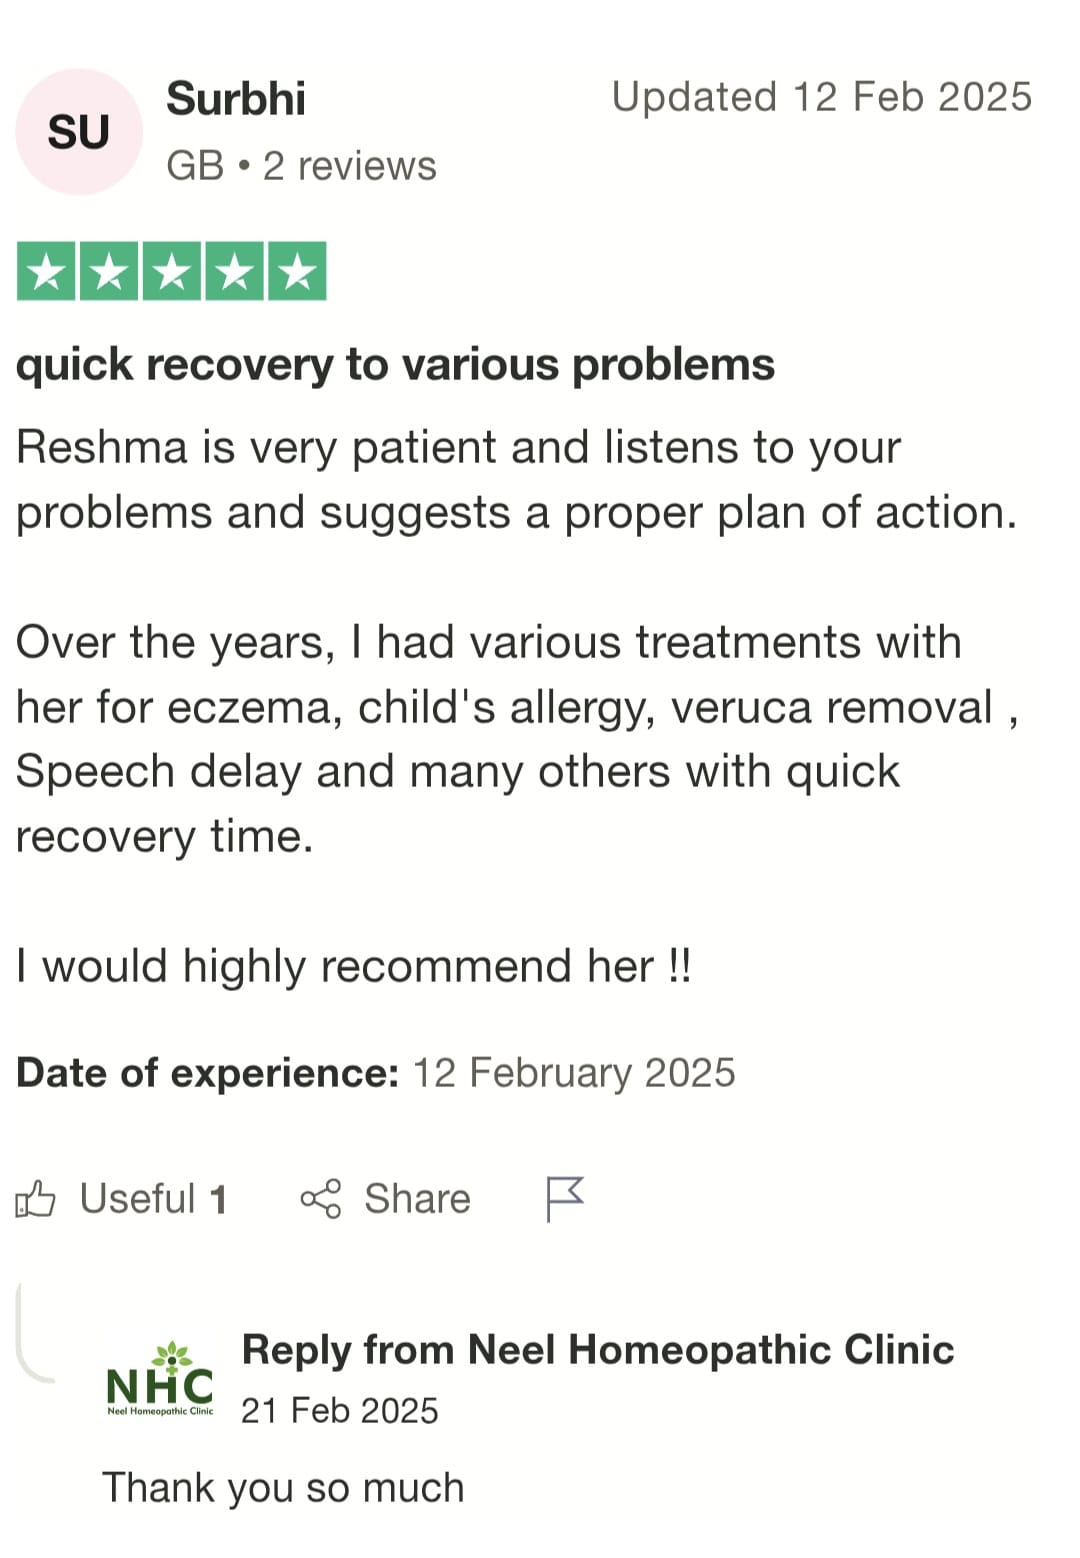Open reviewer Surbhi's profile name
The image size is (1080, 1558).
click(236, 99)
